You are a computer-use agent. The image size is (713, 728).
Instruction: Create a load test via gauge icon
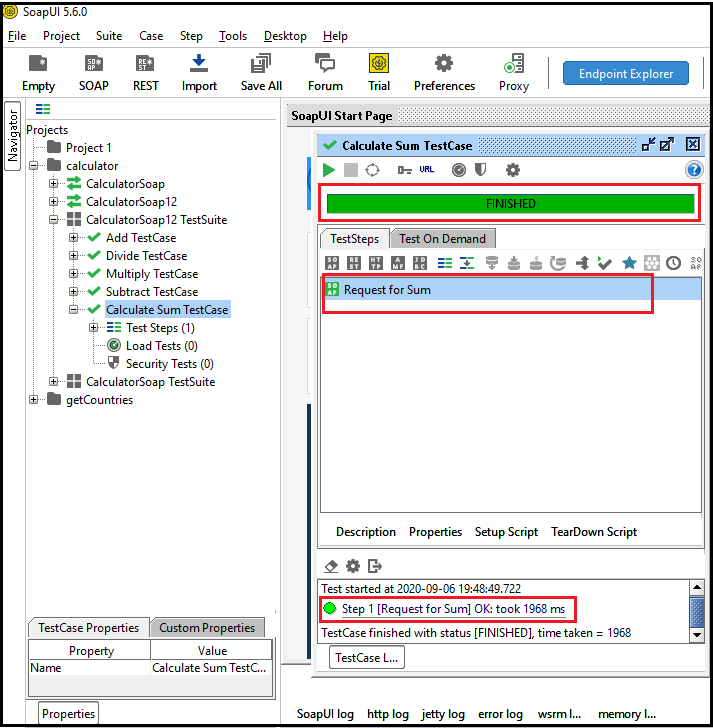[459, 170]
